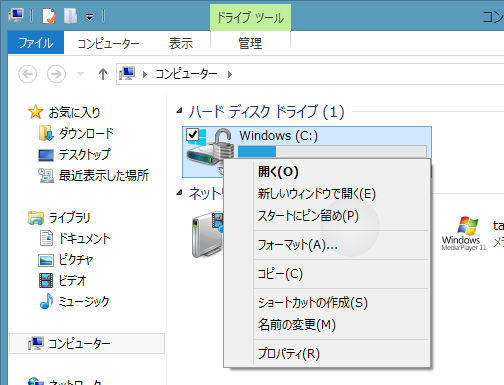Switch to the 表示 ribbon tab
The image size is (504, 385).
coord(181,43)
